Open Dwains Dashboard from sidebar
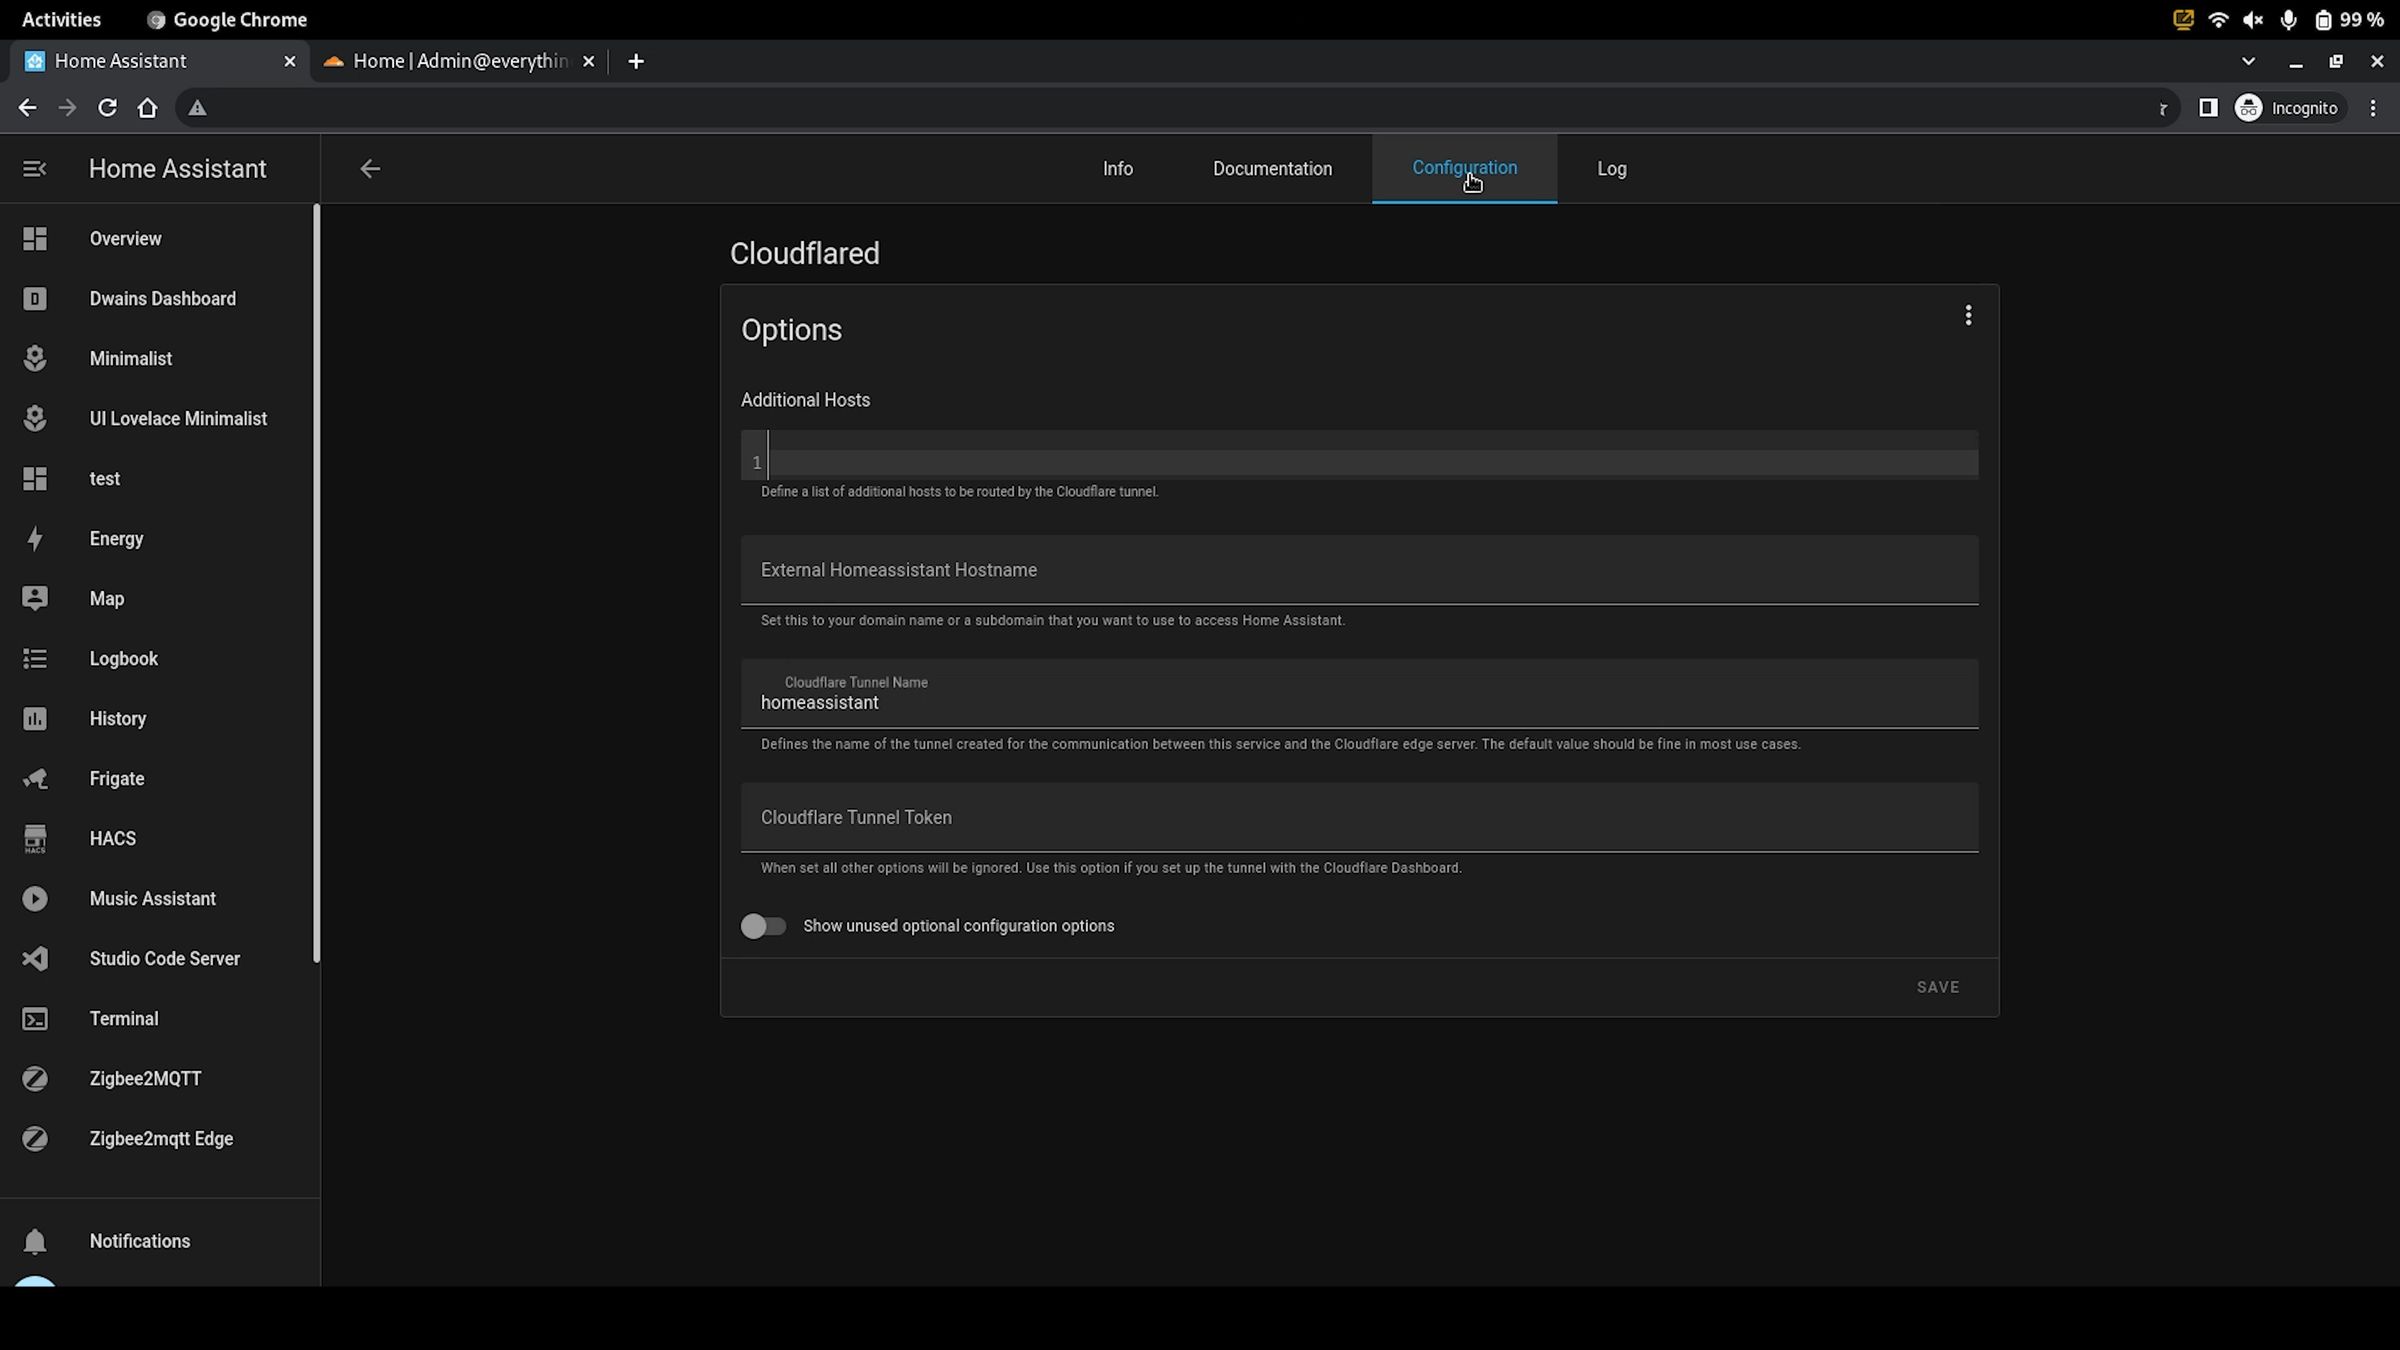 [161, 298]
